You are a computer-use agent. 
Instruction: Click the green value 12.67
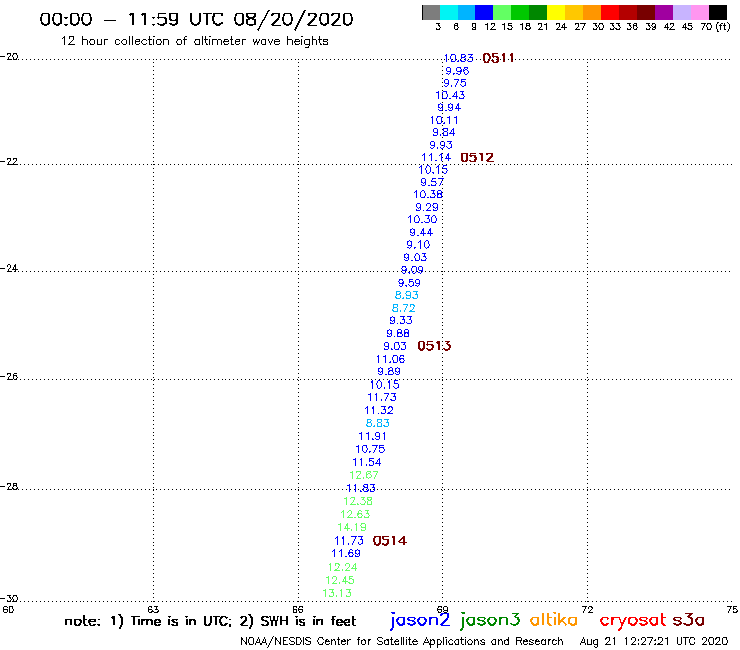(364, 475)
